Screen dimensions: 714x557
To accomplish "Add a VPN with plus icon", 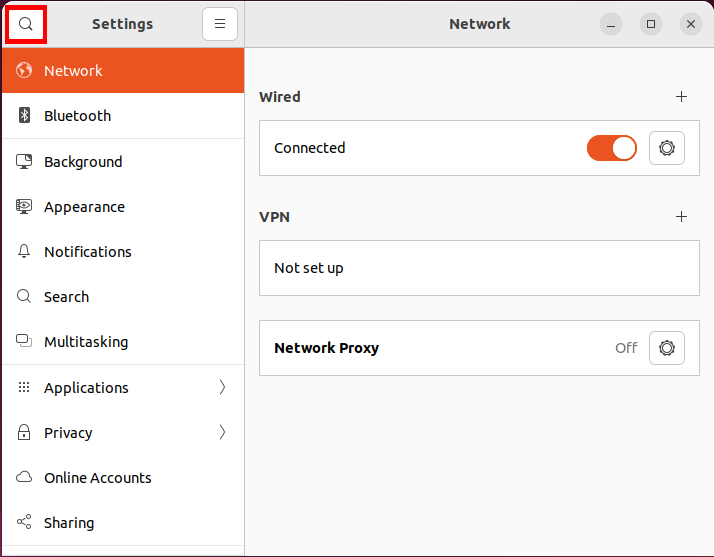I will click(681, 216).
